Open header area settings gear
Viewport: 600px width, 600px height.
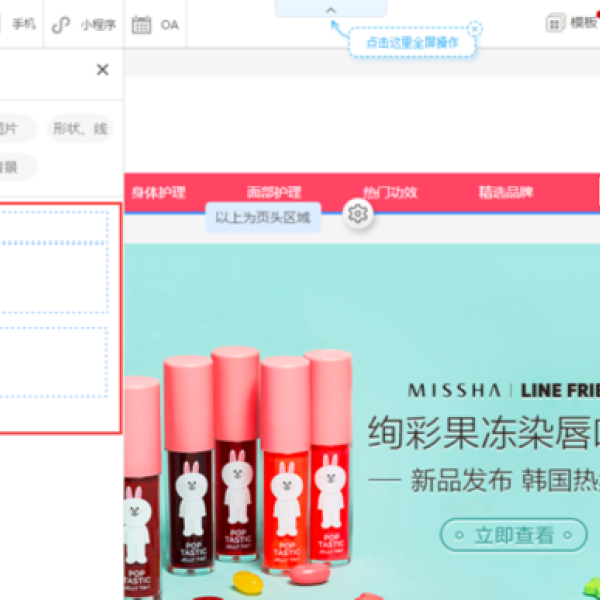coord(359,213)
